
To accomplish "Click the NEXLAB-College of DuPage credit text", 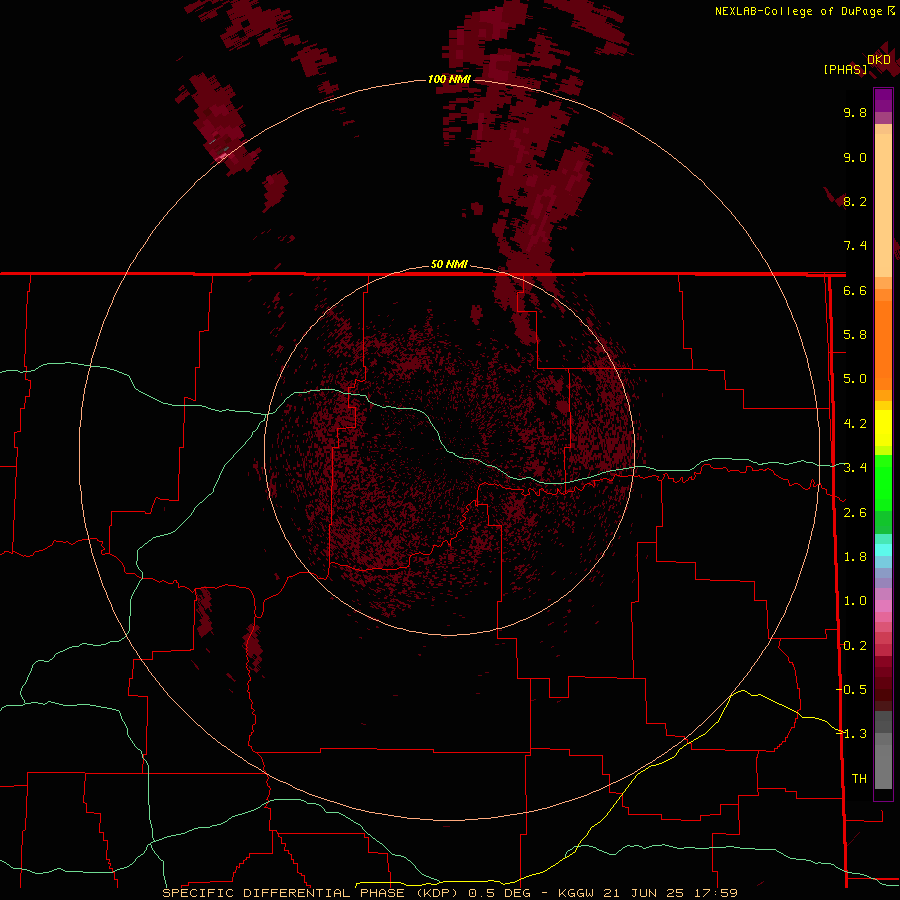I will click(798, 11).
